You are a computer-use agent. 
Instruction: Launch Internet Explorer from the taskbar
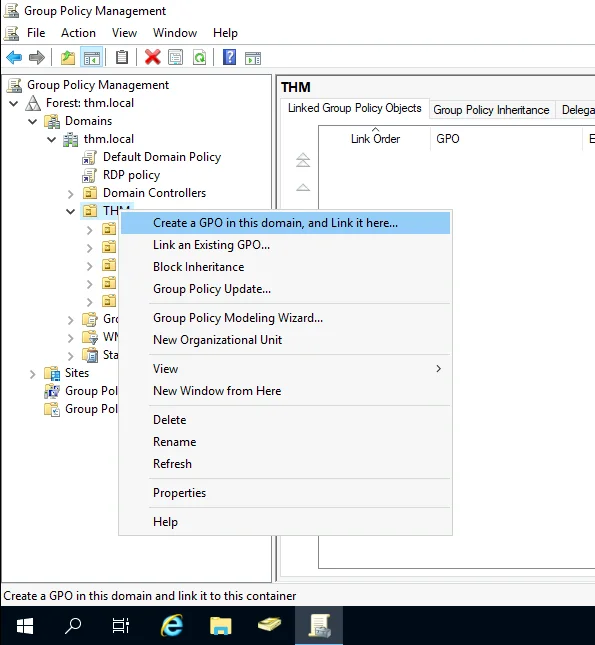coord(172,626)
